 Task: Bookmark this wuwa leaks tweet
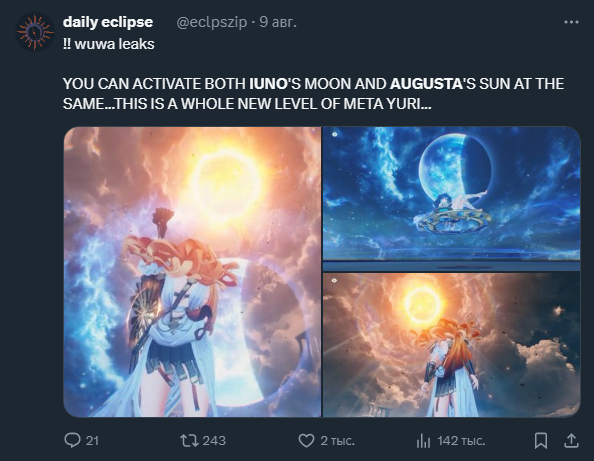tap(541, 441)
